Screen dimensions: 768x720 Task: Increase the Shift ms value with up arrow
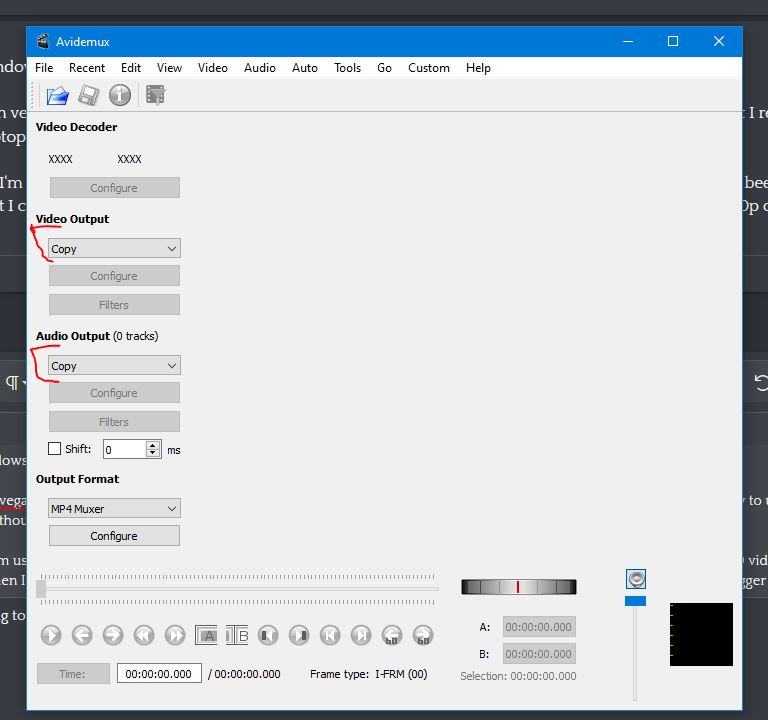click(153, 445)
